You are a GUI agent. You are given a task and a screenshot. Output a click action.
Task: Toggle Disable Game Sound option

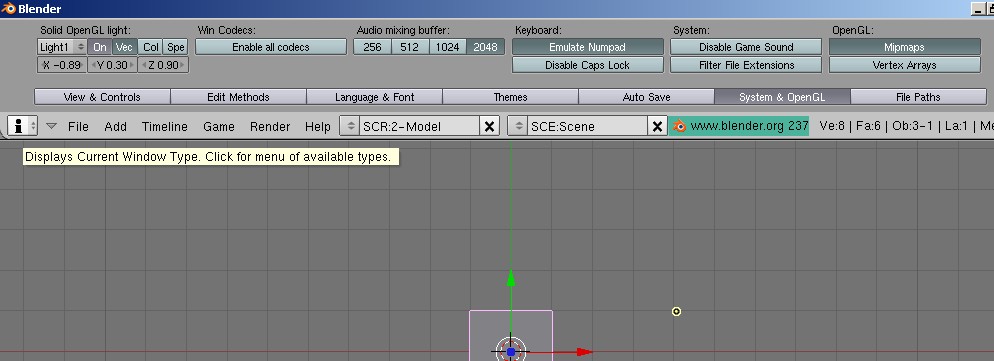746,47
